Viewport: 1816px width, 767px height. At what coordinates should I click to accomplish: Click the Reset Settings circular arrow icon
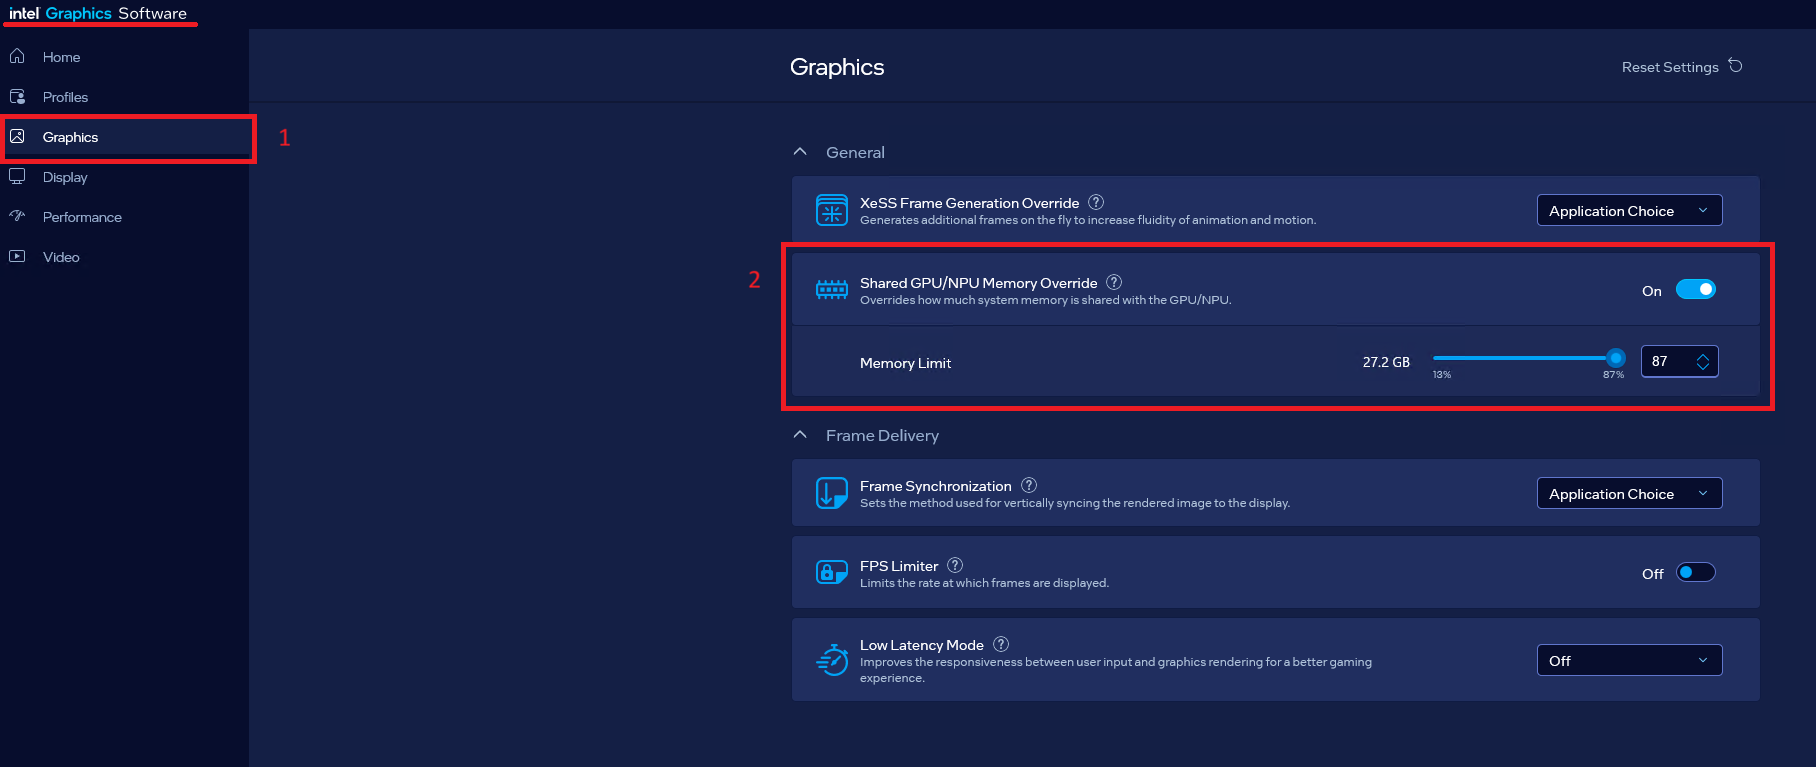click(x=1736, y=66)
